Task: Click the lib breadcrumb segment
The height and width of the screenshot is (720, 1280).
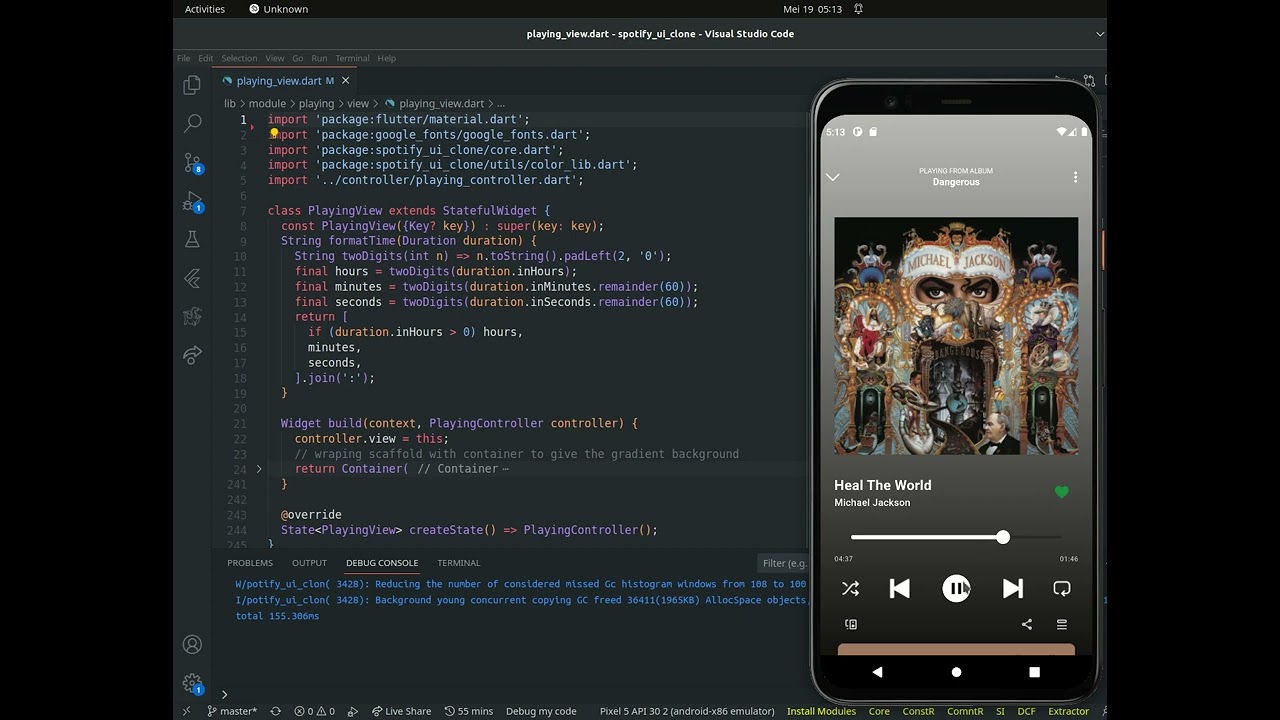Action: pyautogui.click(x=230, y=103)
